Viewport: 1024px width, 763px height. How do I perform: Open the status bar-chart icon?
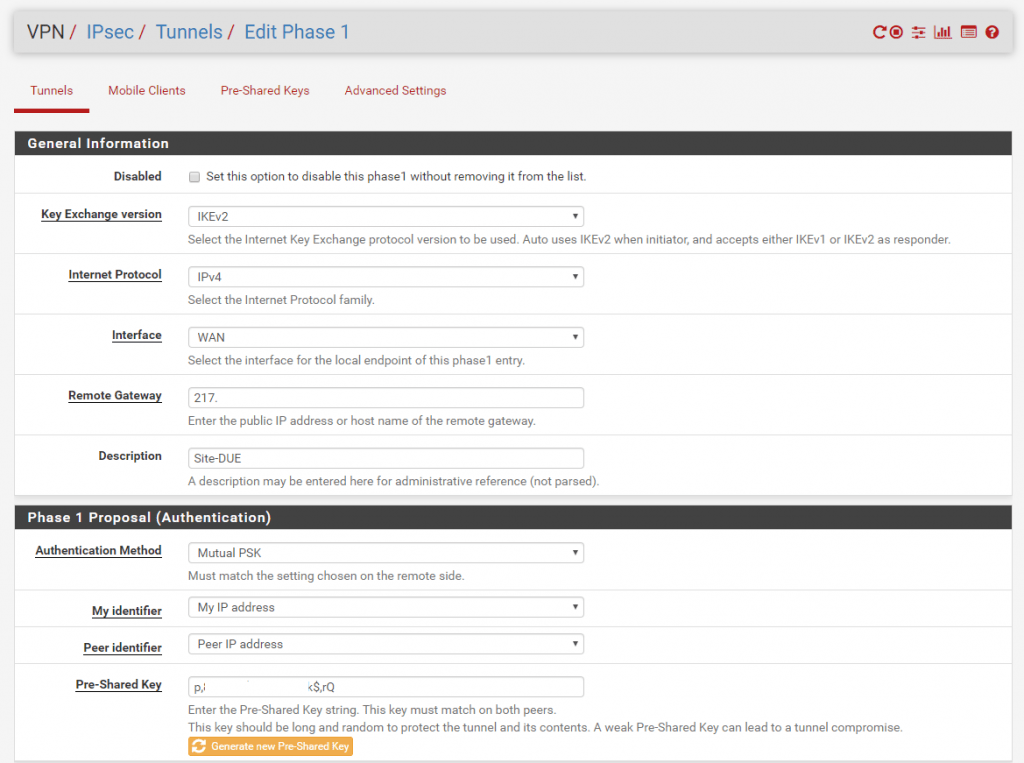pyautogui.click(x=942, y=32)
